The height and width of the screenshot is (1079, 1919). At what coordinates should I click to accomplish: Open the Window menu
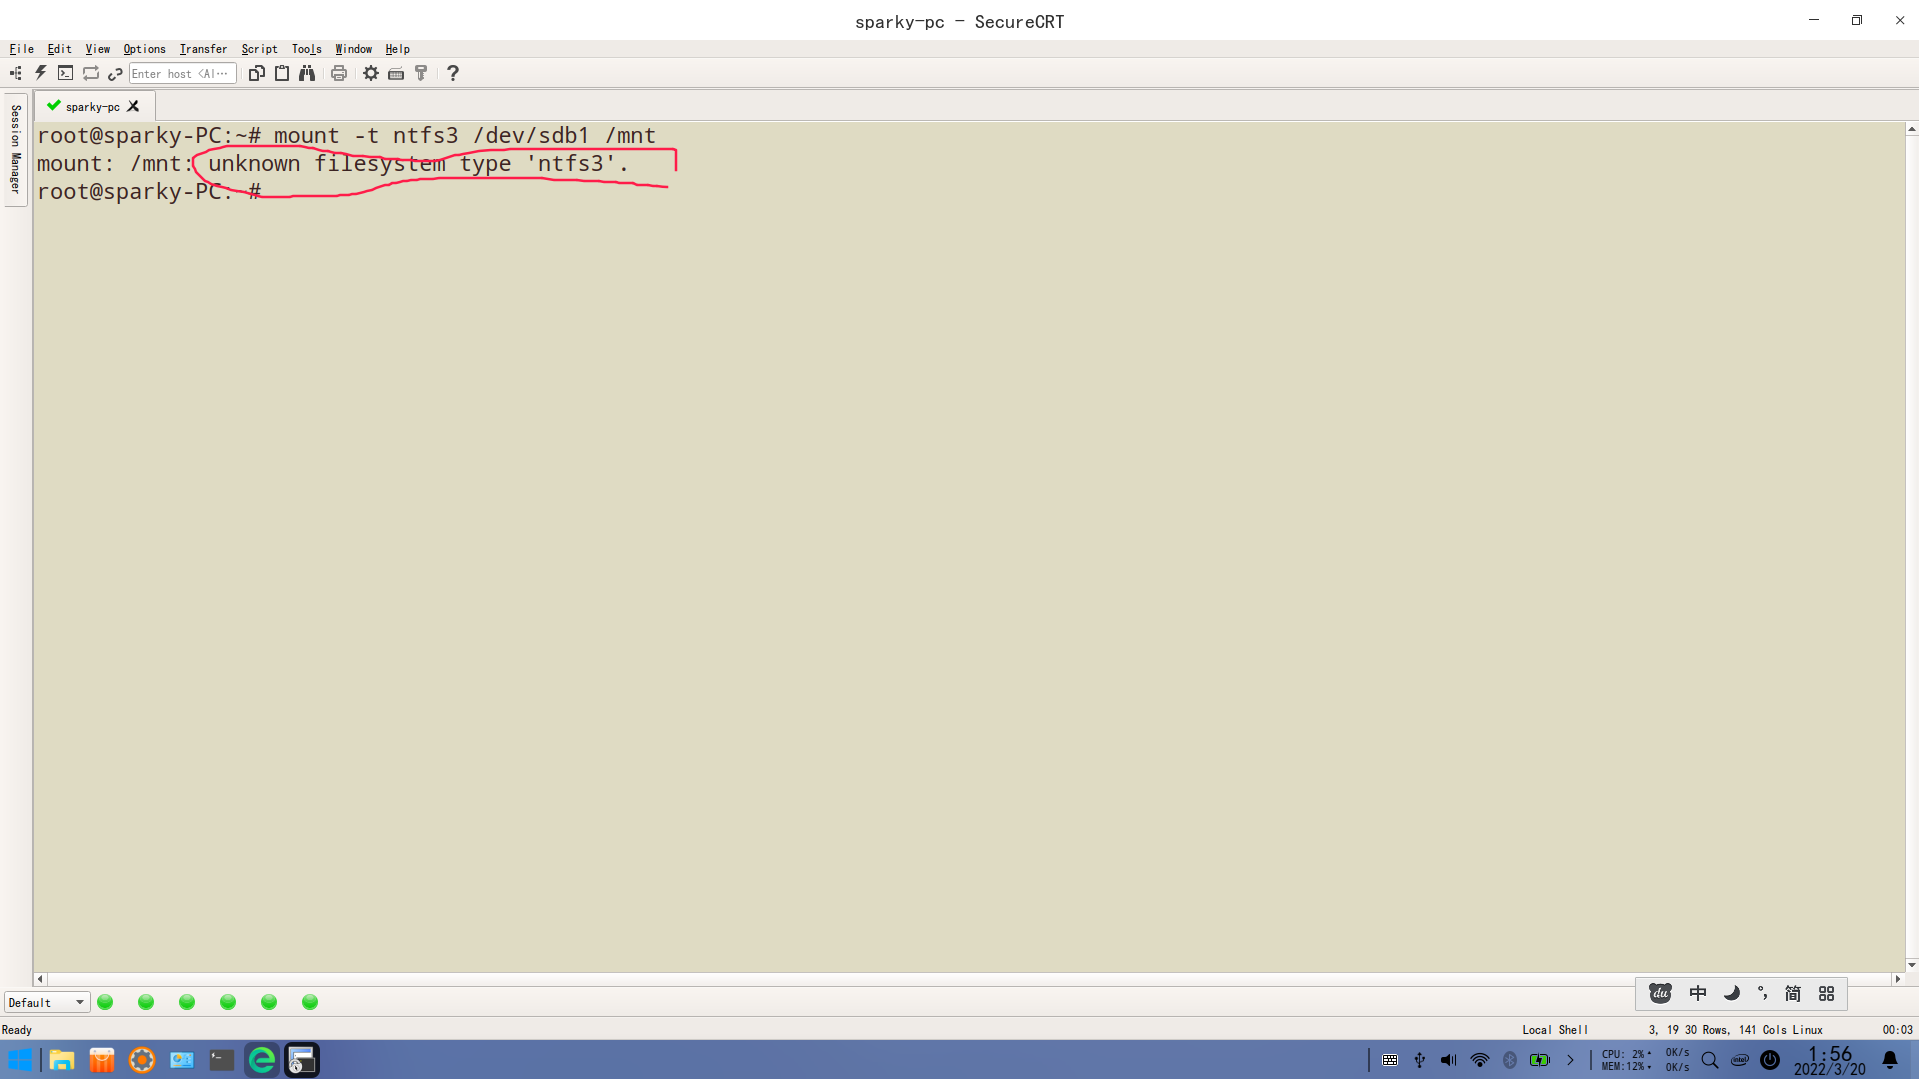[354, 49]
